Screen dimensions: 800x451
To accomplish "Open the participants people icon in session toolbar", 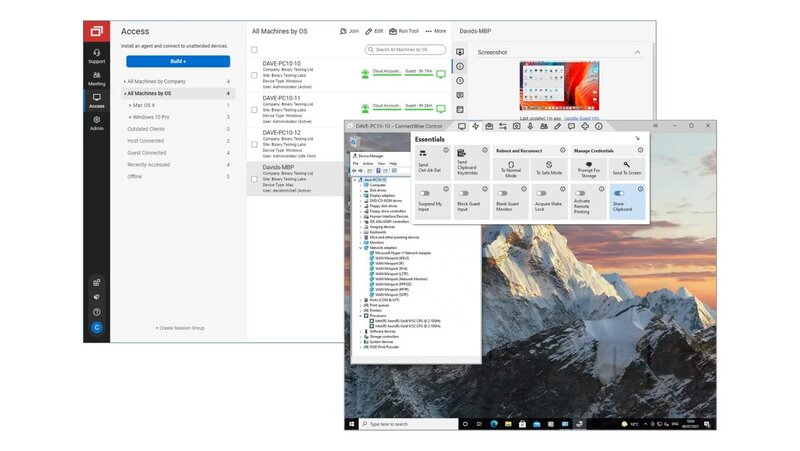I will (544, 126).
